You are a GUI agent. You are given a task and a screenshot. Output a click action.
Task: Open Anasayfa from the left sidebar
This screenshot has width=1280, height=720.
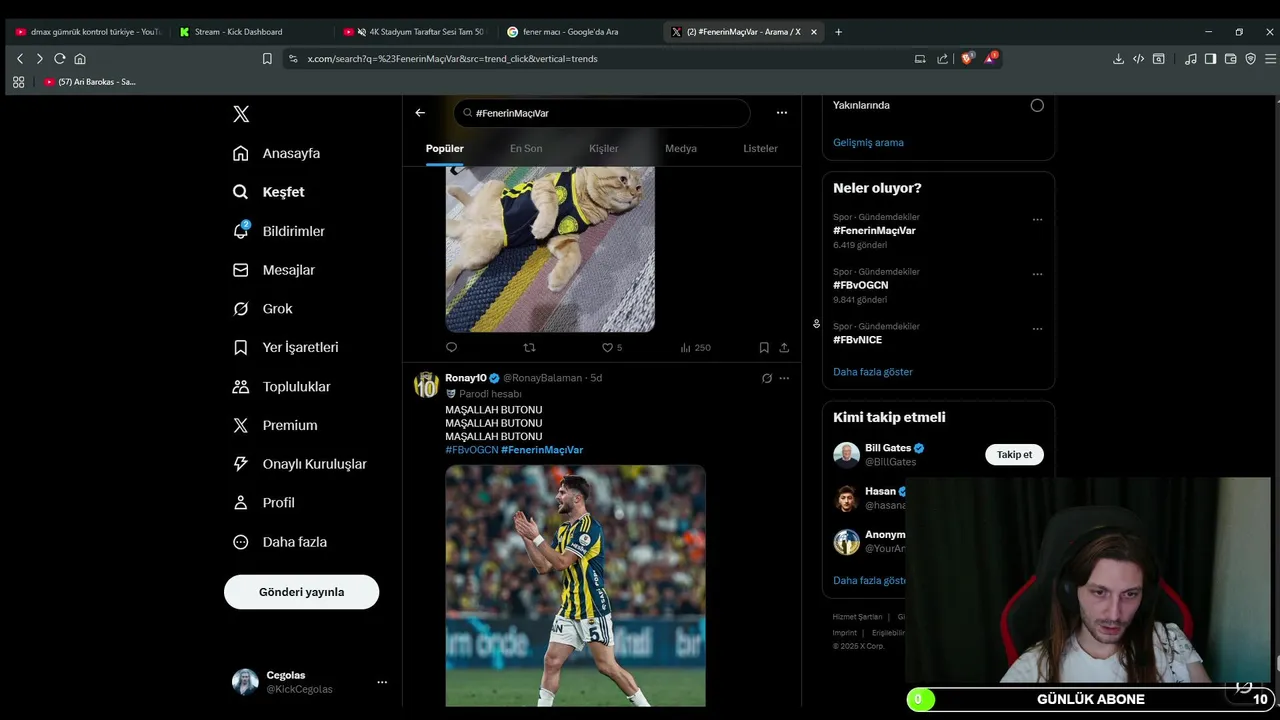tap(276, 153)
